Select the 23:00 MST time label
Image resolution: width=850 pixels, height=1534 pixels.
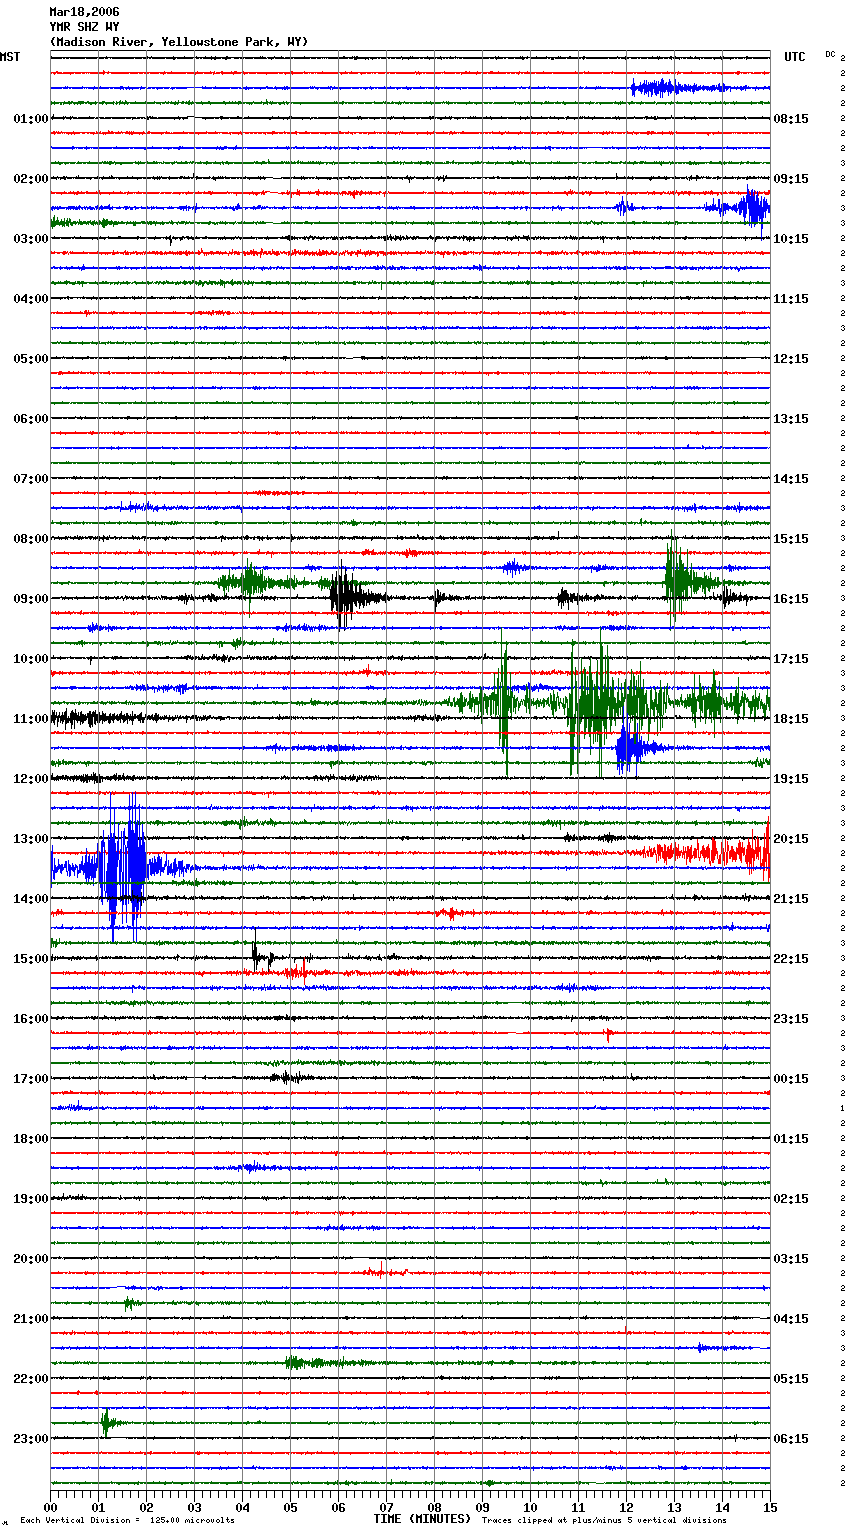coord(31,1439)
